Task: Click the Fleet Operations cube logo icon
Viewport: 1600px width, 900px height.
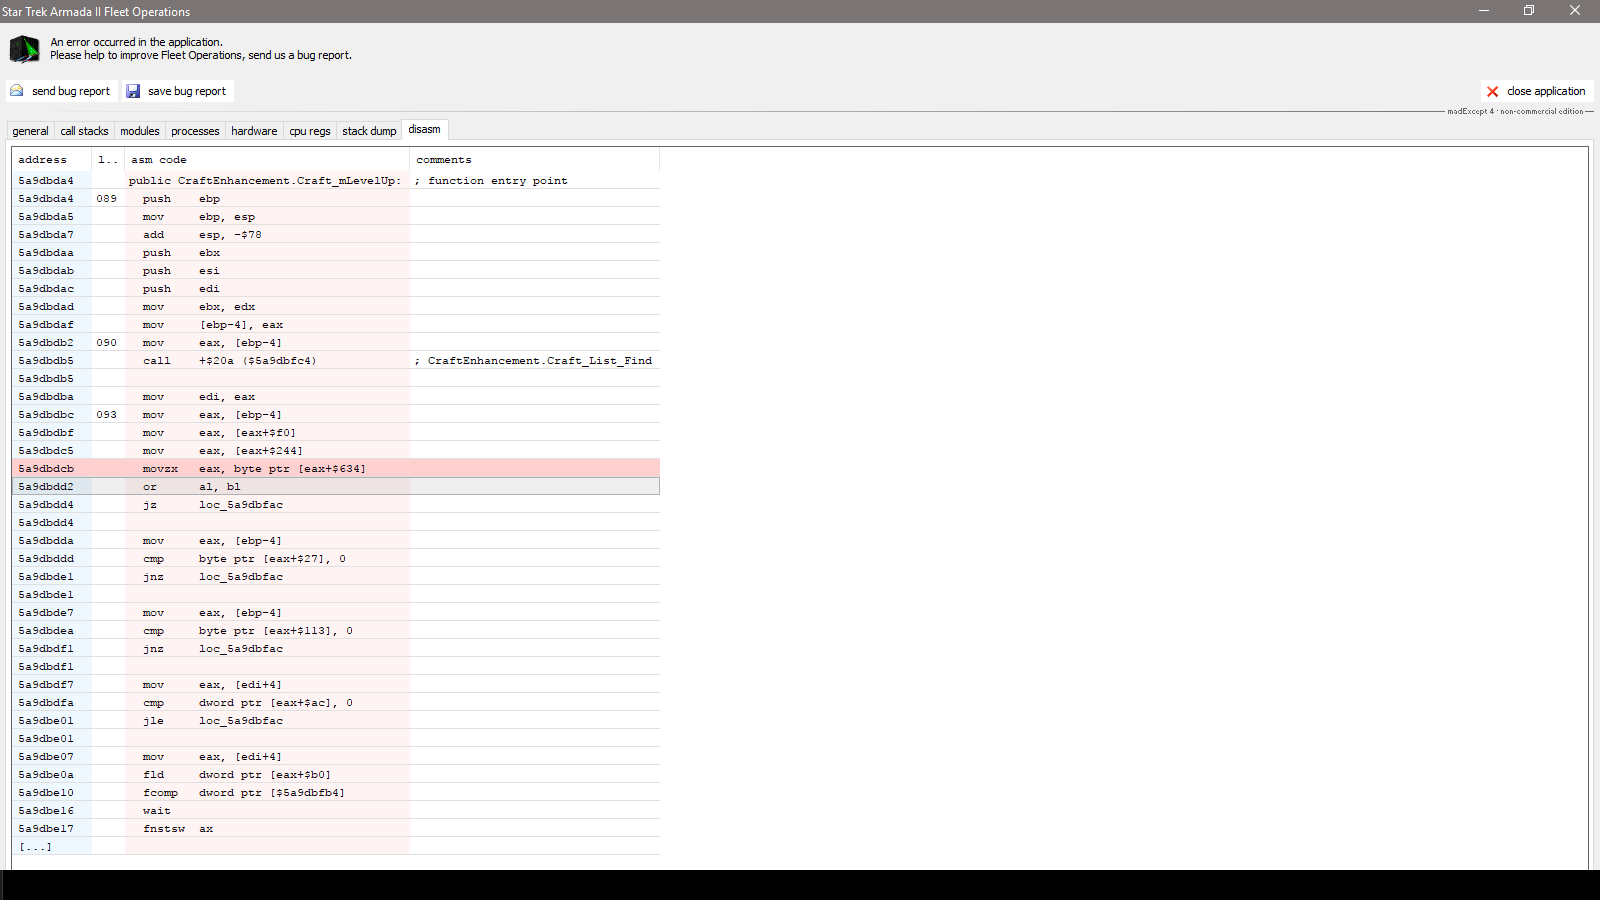Action: [x=24, y=49]
